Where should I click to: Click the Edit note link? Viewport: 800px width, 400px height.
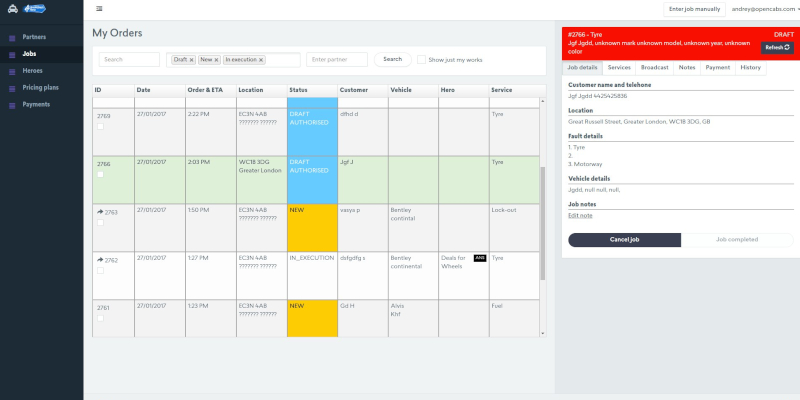(580, 215)
